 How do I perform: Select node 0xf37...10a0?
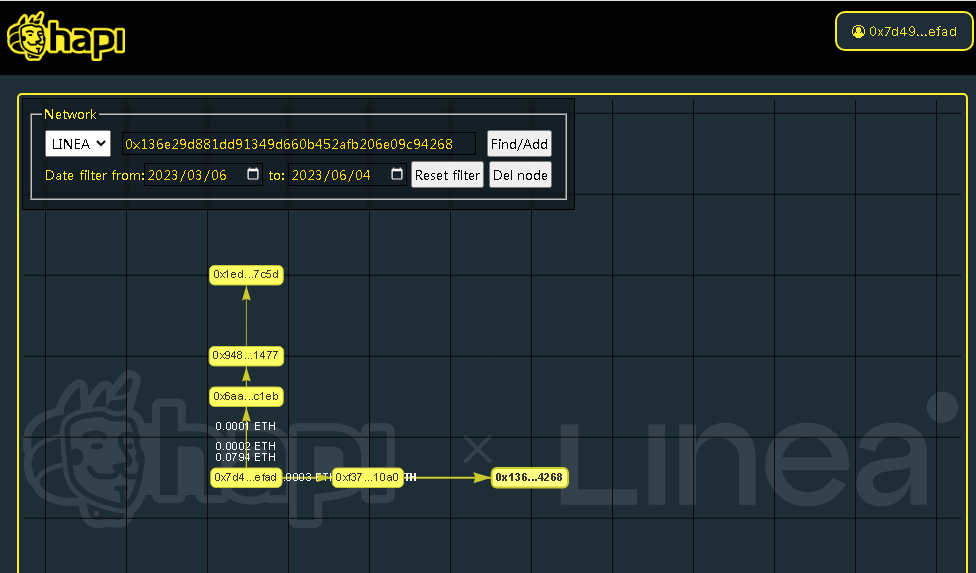click(367, 477)
